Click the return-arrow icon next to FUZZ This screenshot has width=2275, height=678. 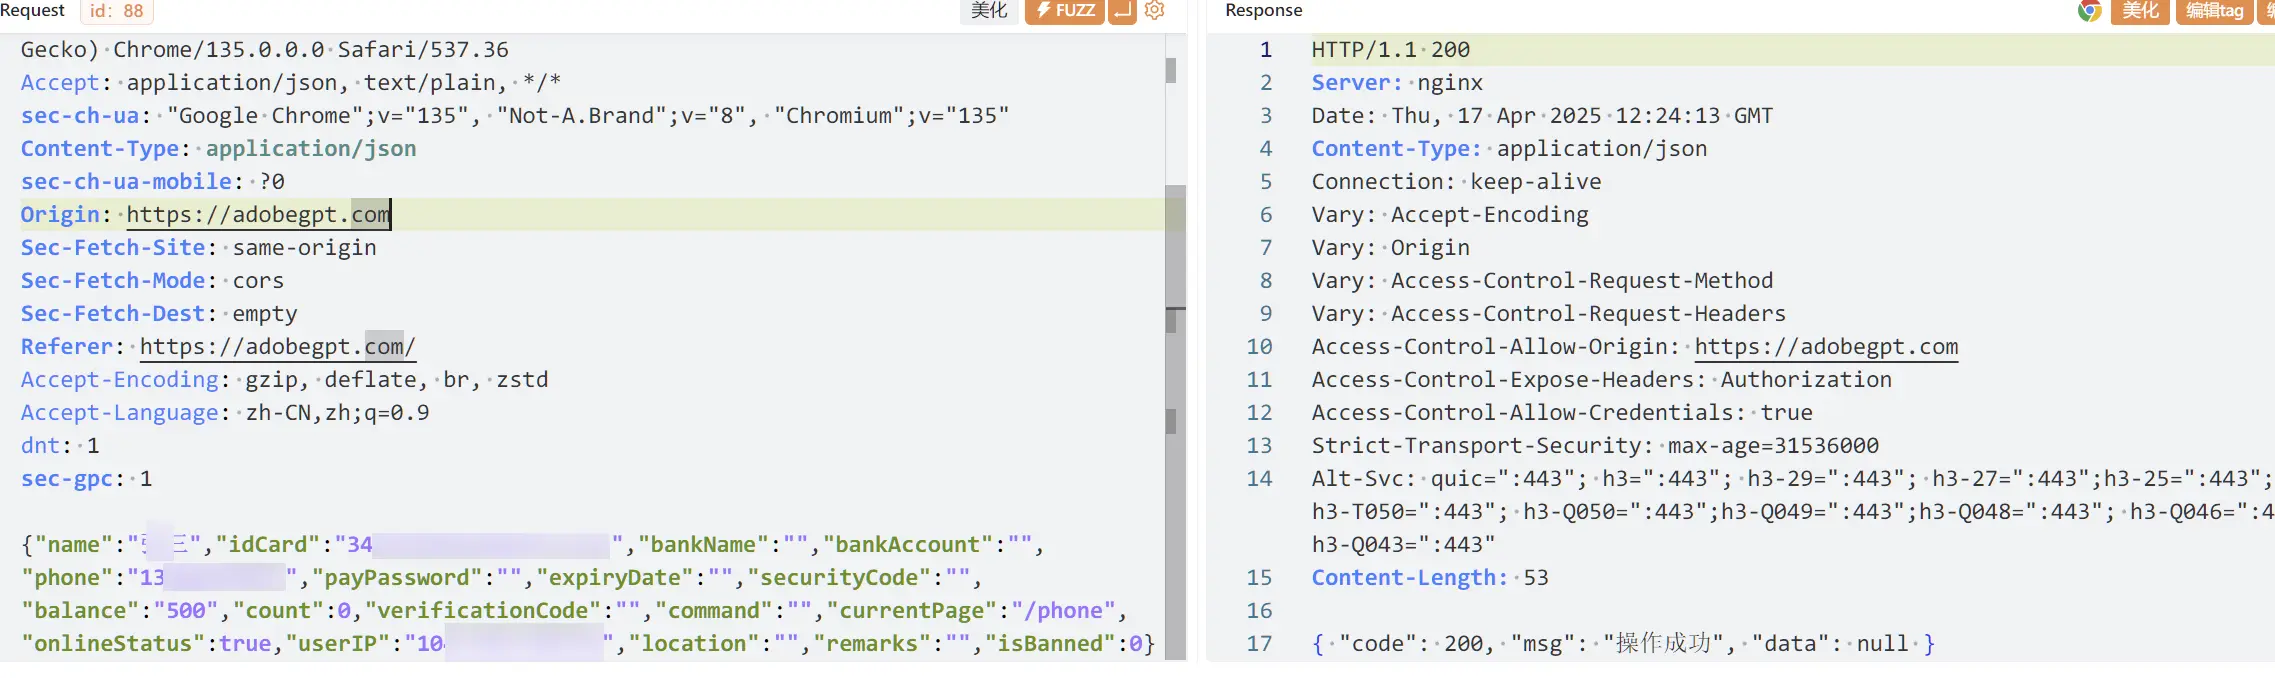click(x=1123, y=11)
